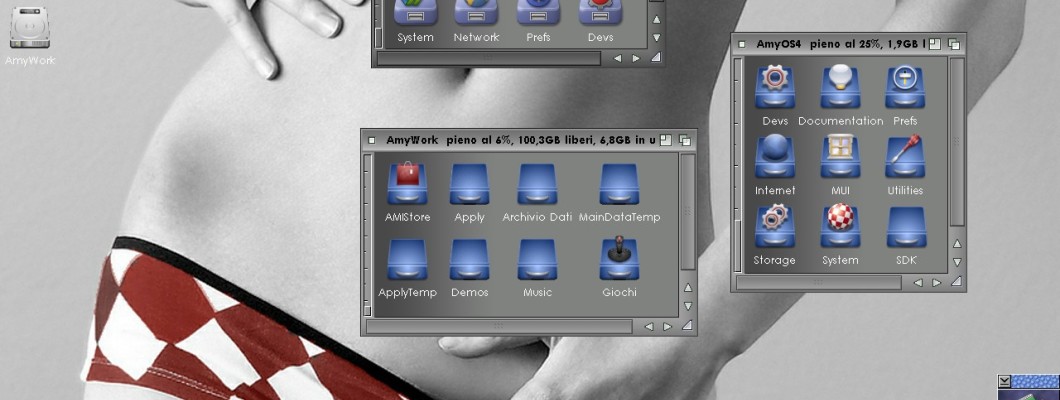
Task: Open the Giochi joystick drawer
Action: (619, 259)
